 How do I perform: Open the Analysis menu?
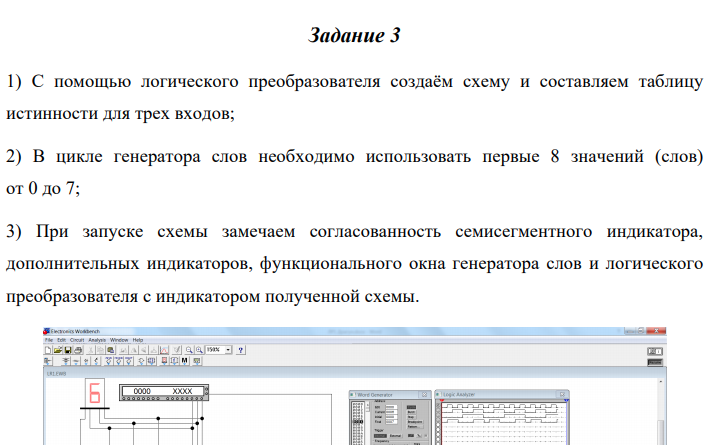click(x=98, y=340)
